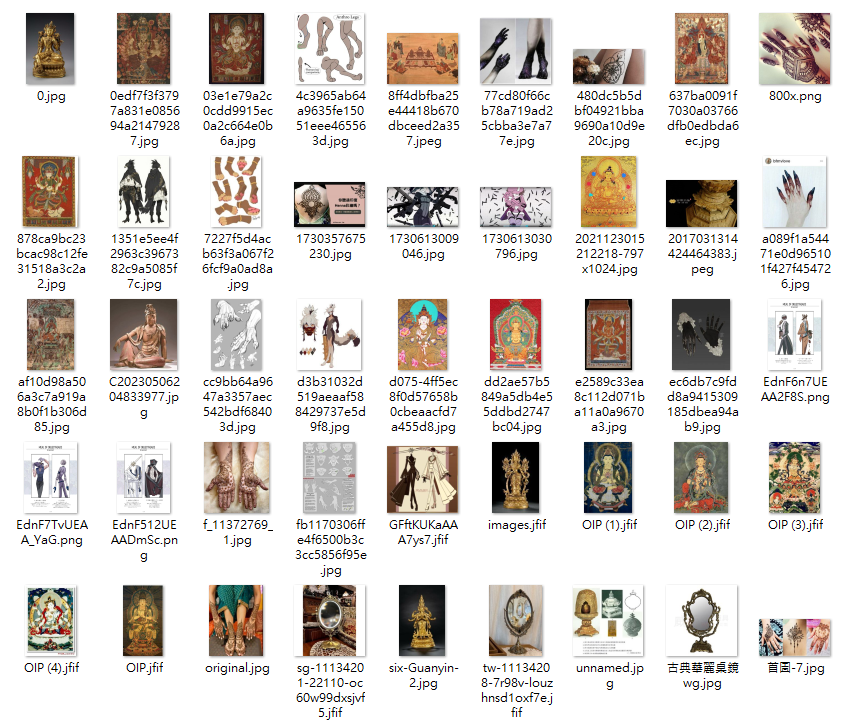Select file name beginning 7227f5d4ac

click(238, 261)
